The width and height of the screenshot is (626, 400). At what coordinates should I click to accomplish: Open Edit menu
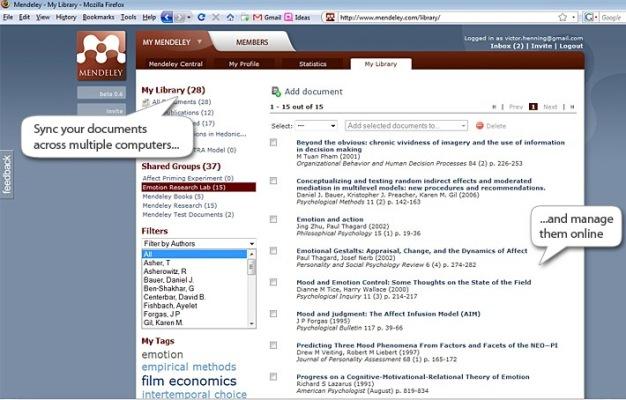pos(24,17)
